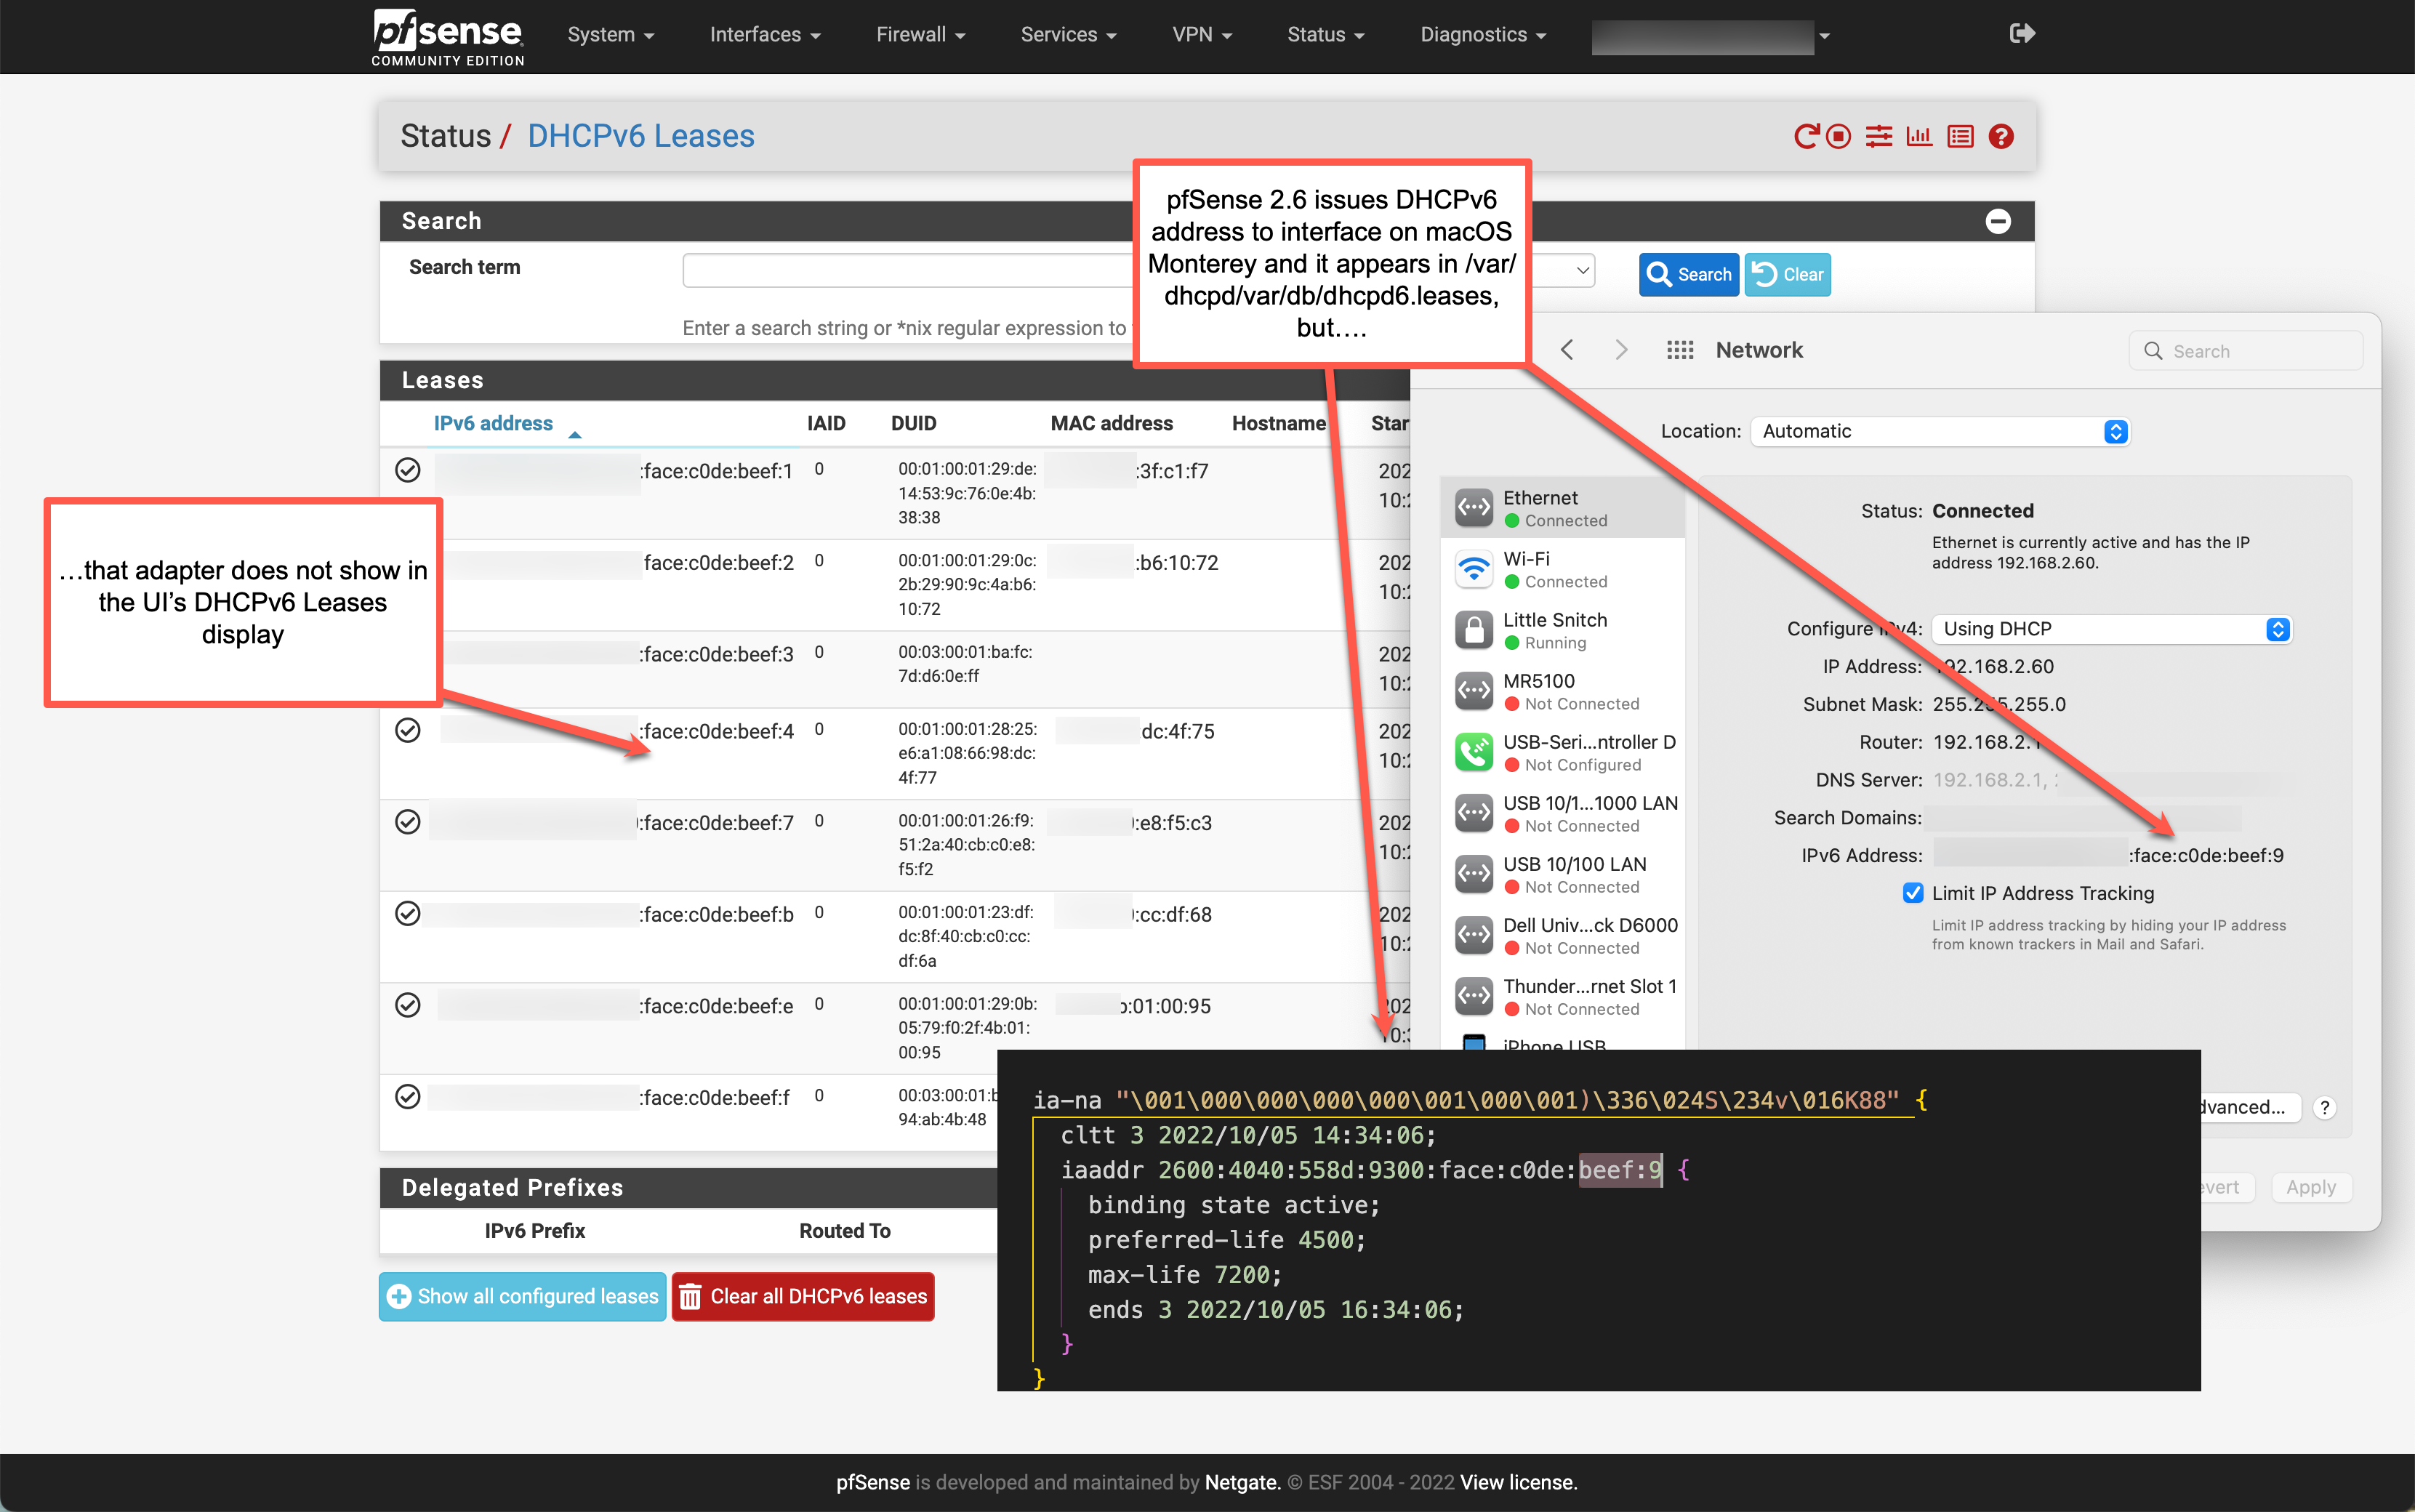
Task: Open the Status menu
Action: (x=1325, y=35)
